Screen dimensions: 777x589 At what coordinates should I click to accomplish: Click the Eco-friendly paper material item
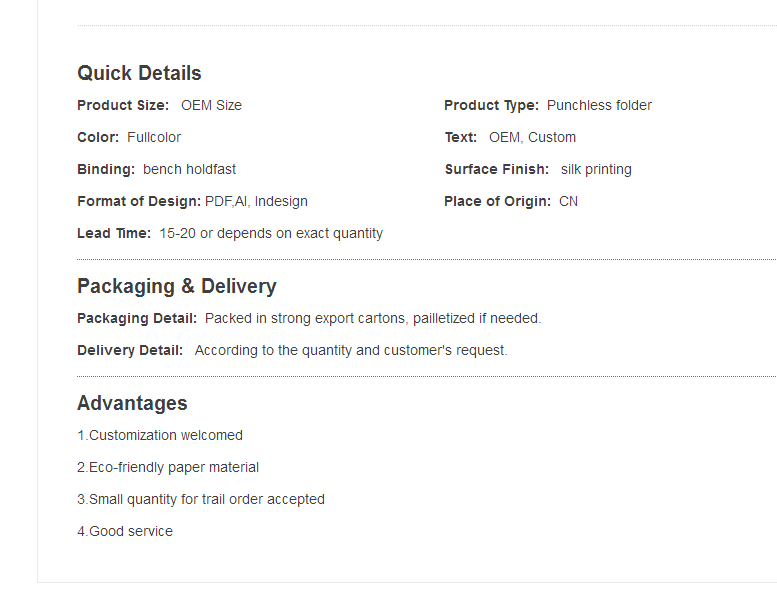[x=168, y=468]
